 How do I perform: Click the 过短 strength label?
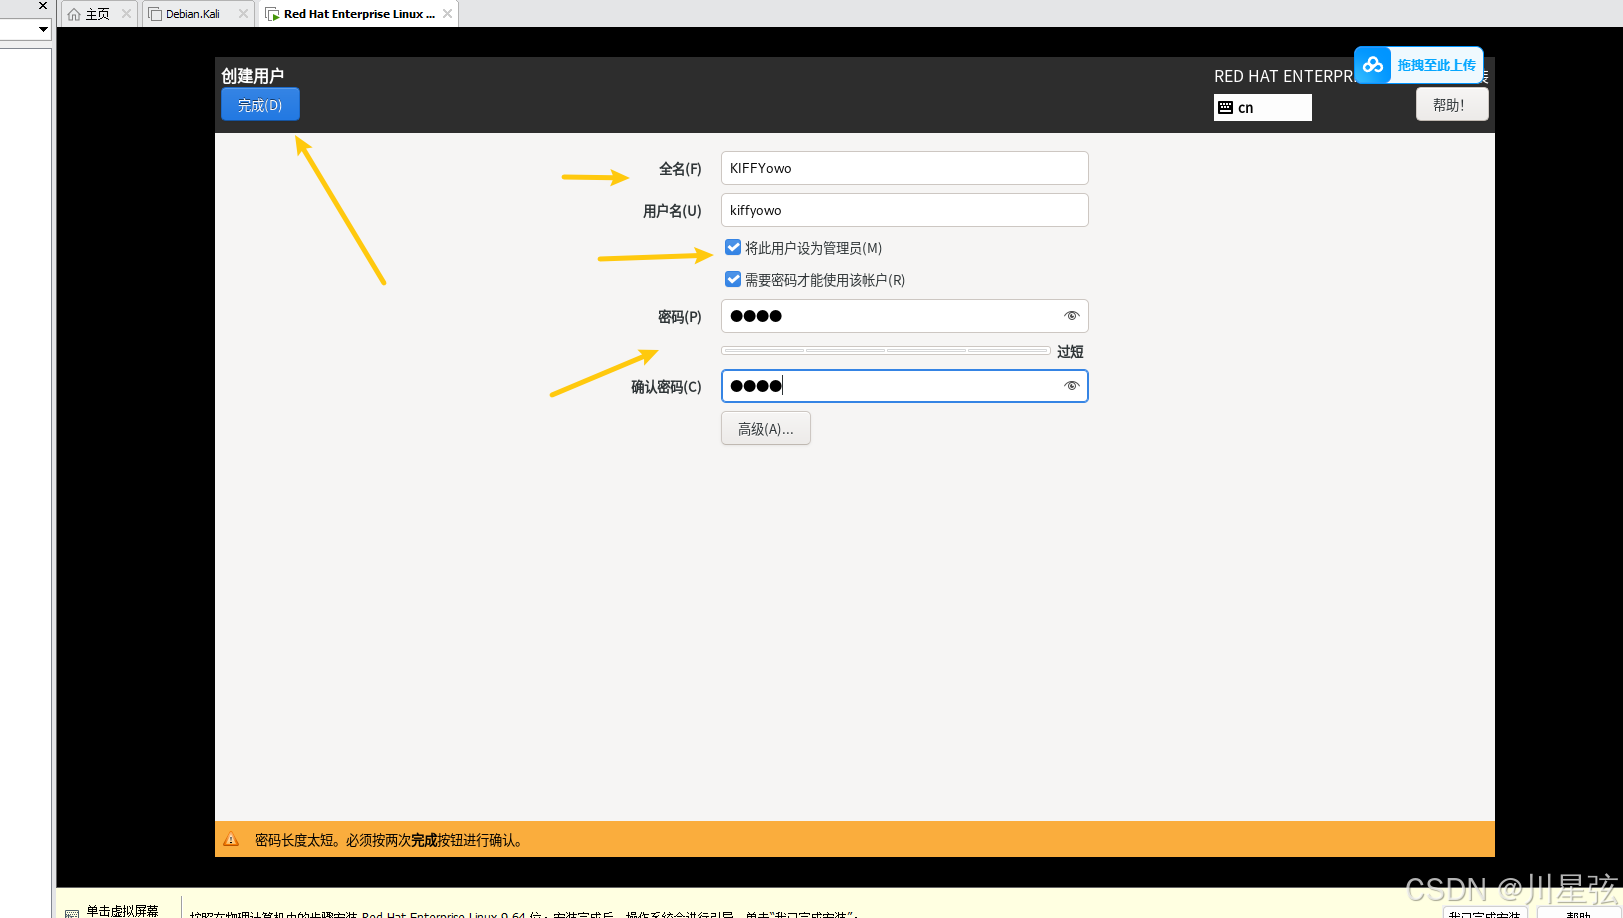click(1070, 352)
